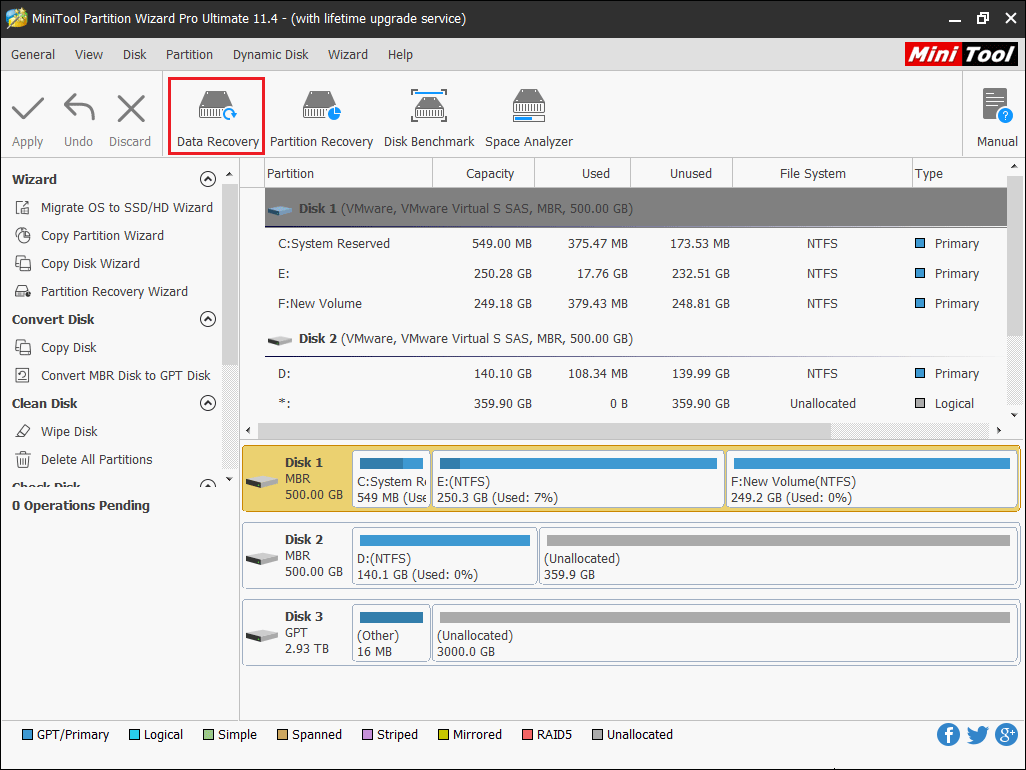Start Disk Benchmark tool
1026x770 pixels.
point(429,116)
